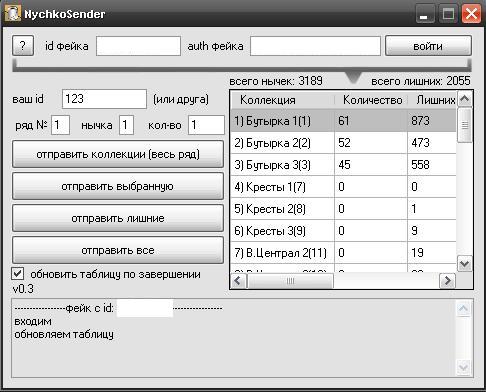This screenshot has height=392, width=486.
Task: Click extras cell 19 for В.Централ 2
Action: [432, 253]
